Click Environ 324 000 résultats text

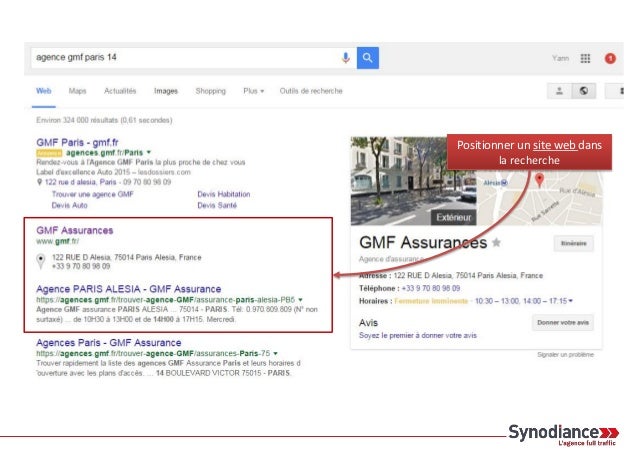(104, 120)
